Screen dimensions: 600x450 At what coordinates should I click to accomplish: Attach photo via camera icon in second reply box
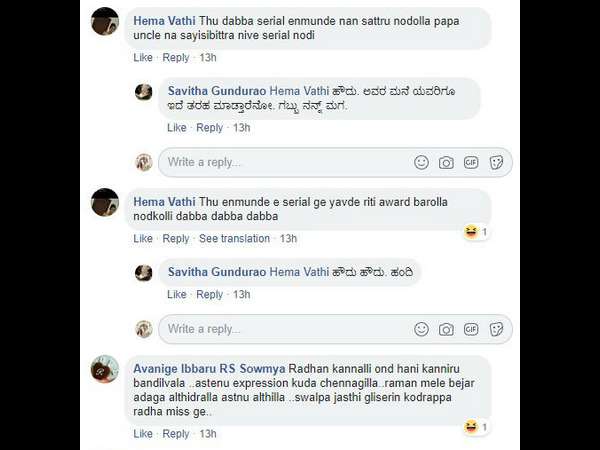[x=446, y=329]
